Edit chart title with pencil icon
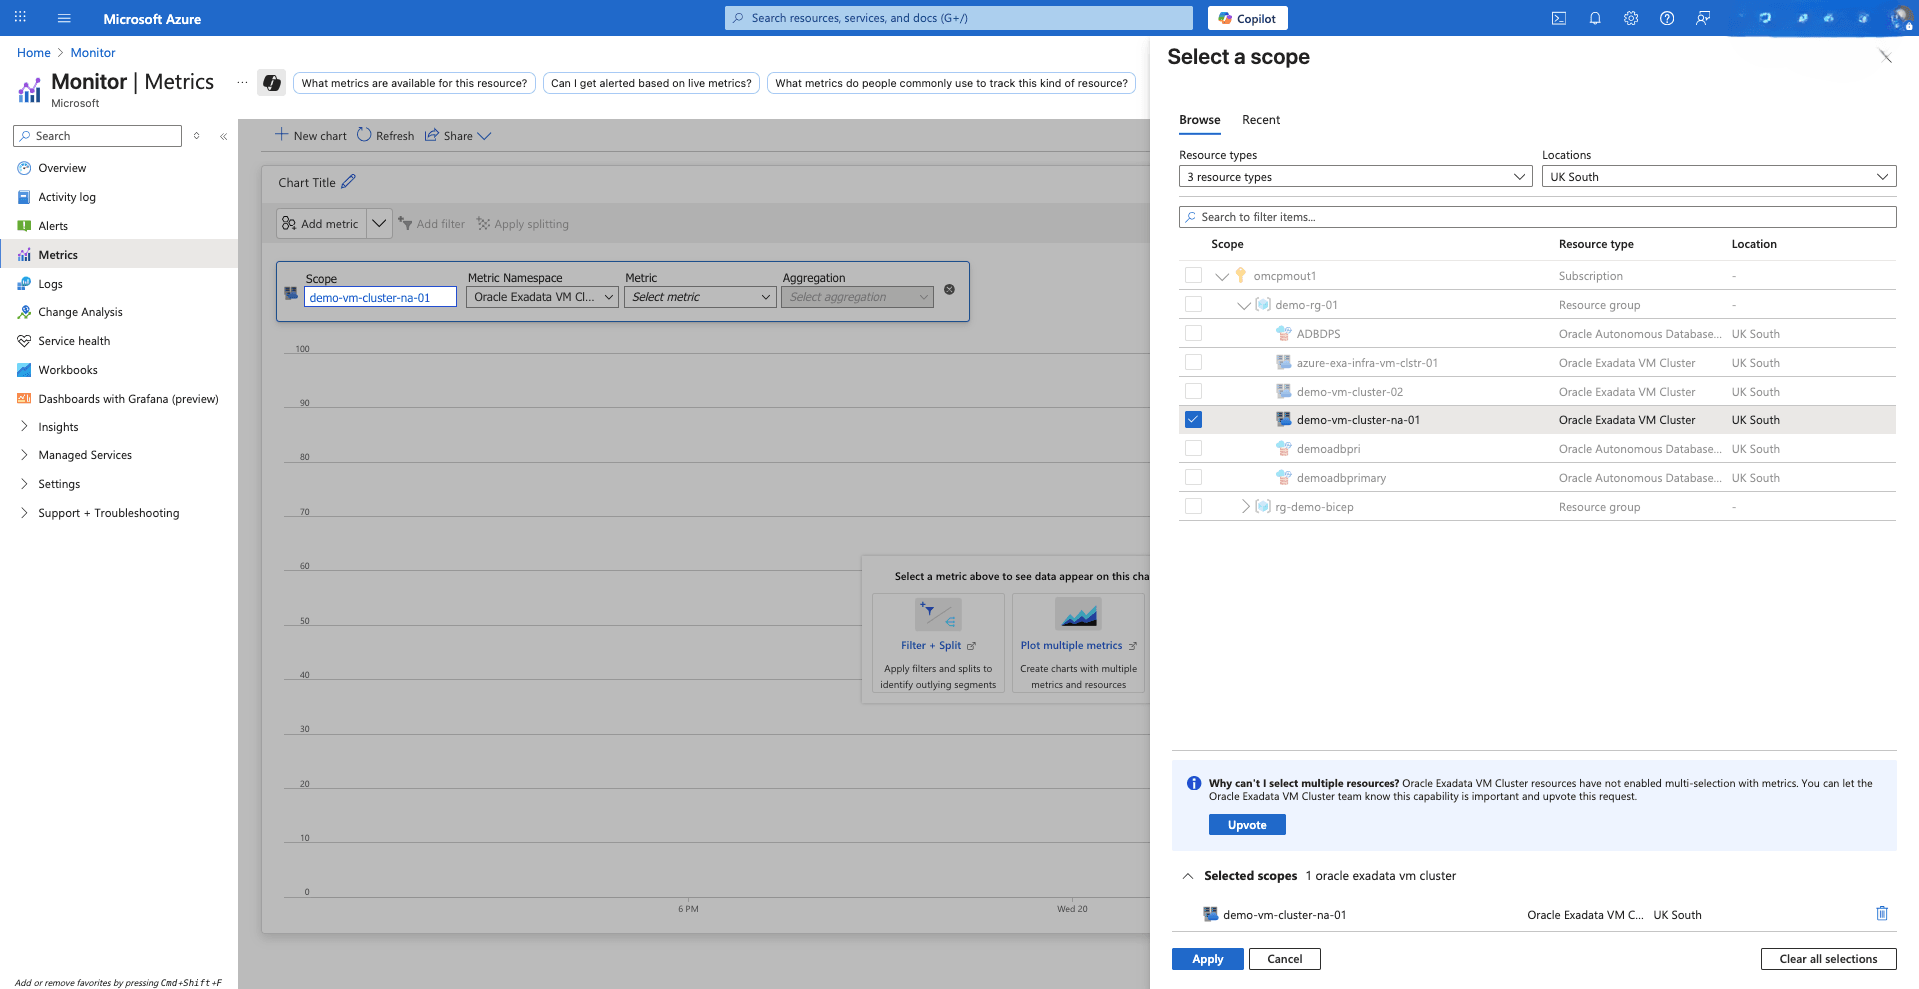The width and height of the screenshot is (1919, 989). click(x=348, y=182)
